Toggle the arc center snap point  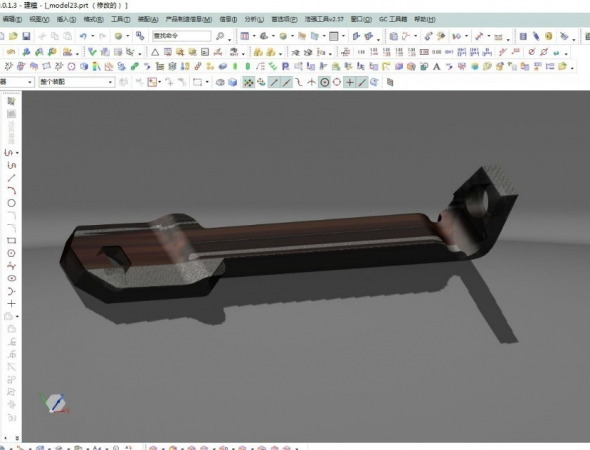pos(324,82)
